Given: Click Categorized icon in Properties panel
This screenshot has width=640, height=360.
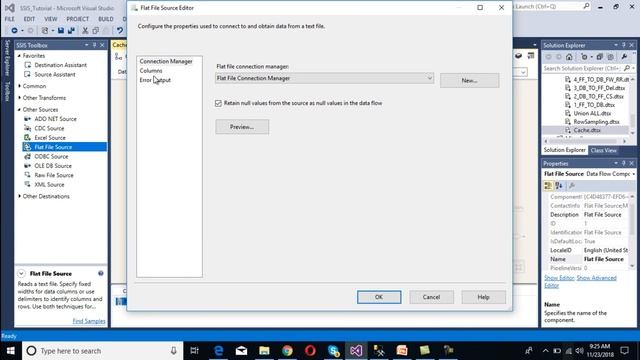Looking at the screenshot, I should (548, 186).
